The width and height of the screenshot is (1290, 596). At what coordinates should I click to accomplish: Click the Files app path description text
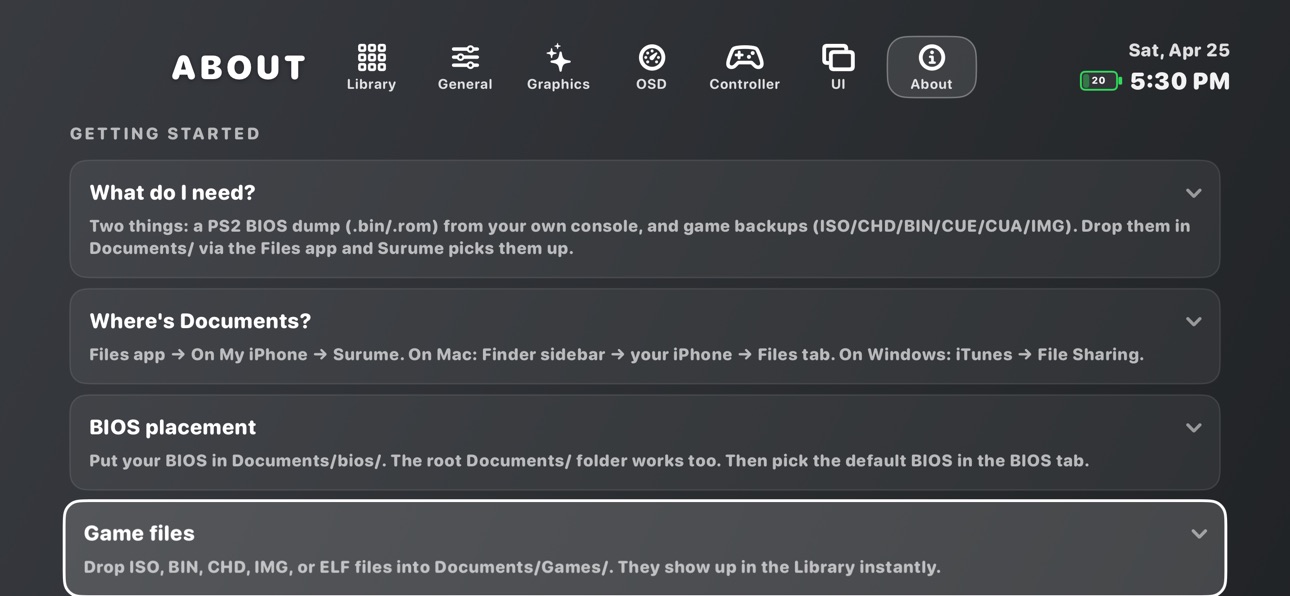pyautogui.click(x=616, y=354)
